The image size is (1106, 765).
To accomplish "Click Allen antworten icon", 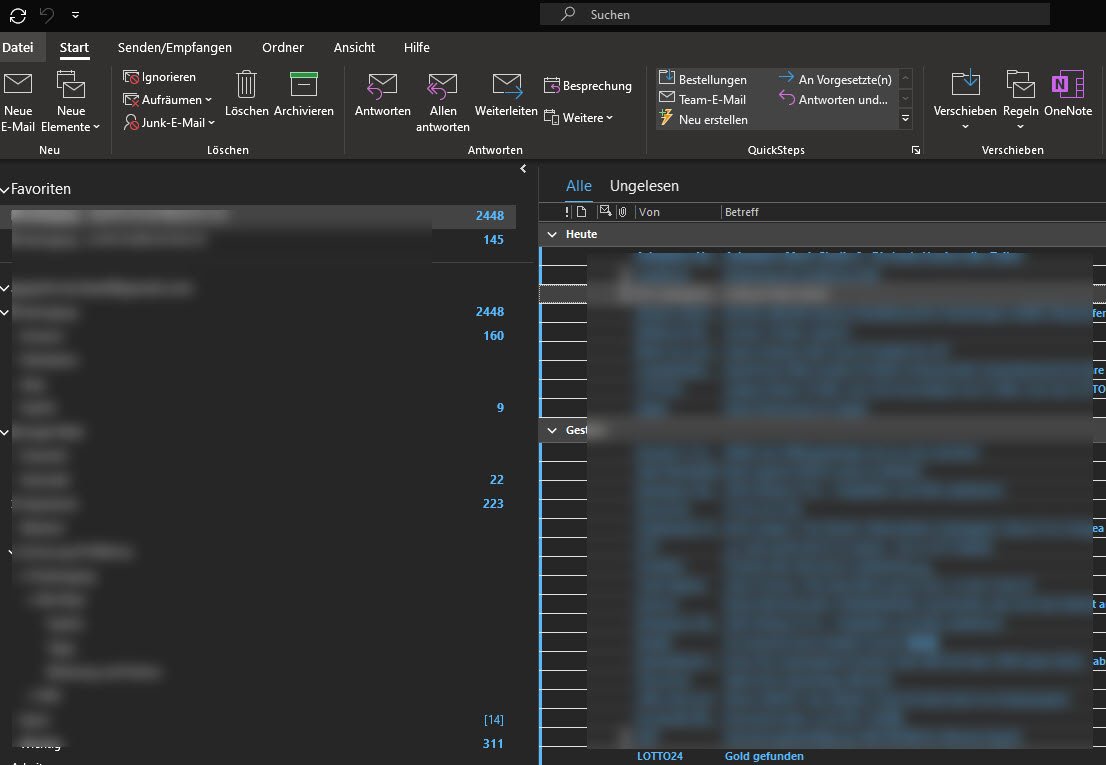I will pyautogui.click(x=442, y=102).
